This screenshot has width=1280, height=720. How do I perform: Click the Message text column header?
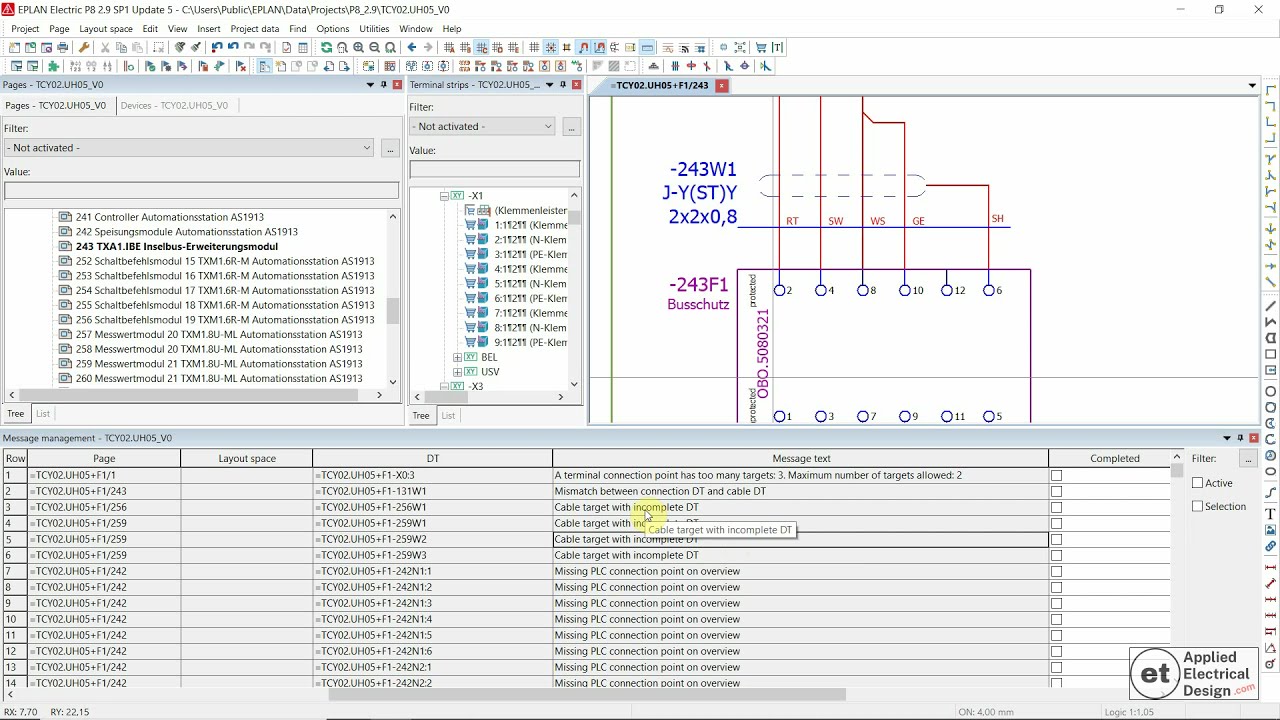click(801, 459)
